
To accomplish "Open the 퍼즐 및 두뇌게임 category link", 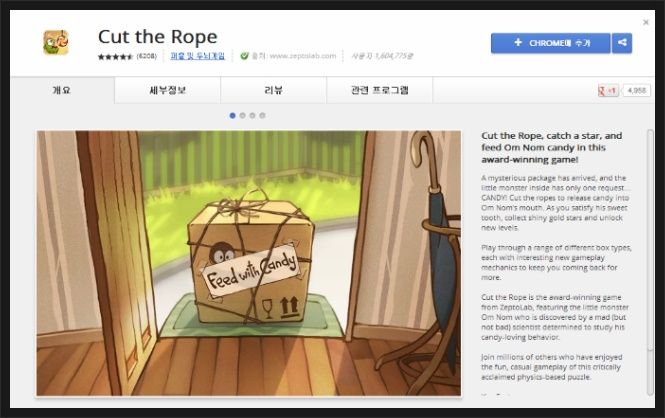I will [x=198, y=56].
